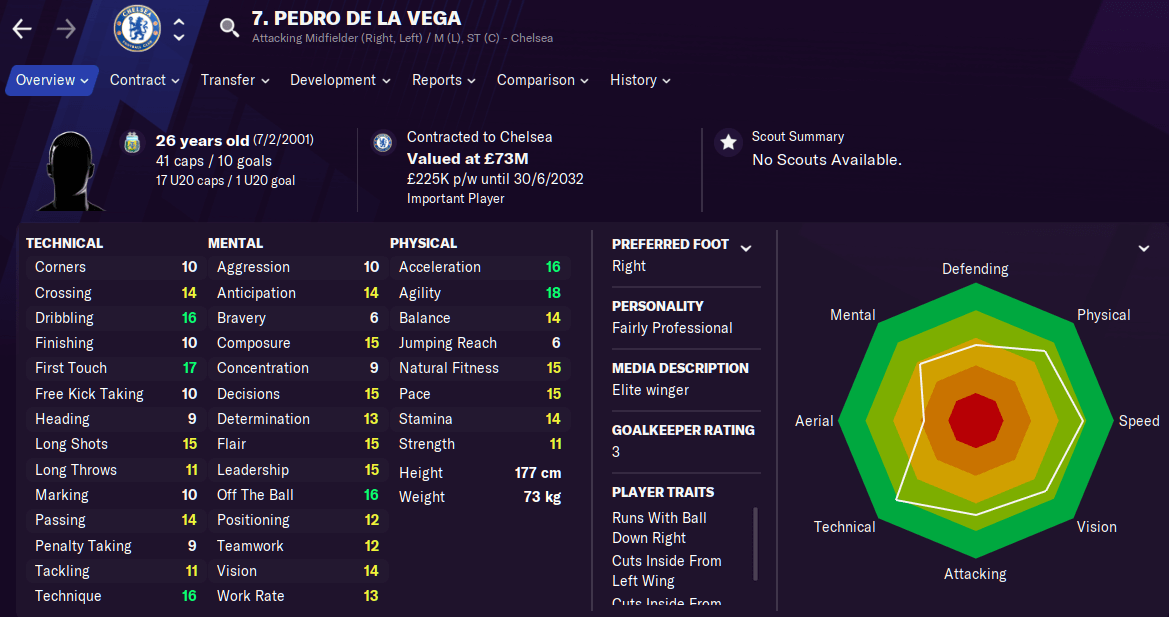Open the Comparison menu
1169x617 pixels.
(x=543, y=80)
